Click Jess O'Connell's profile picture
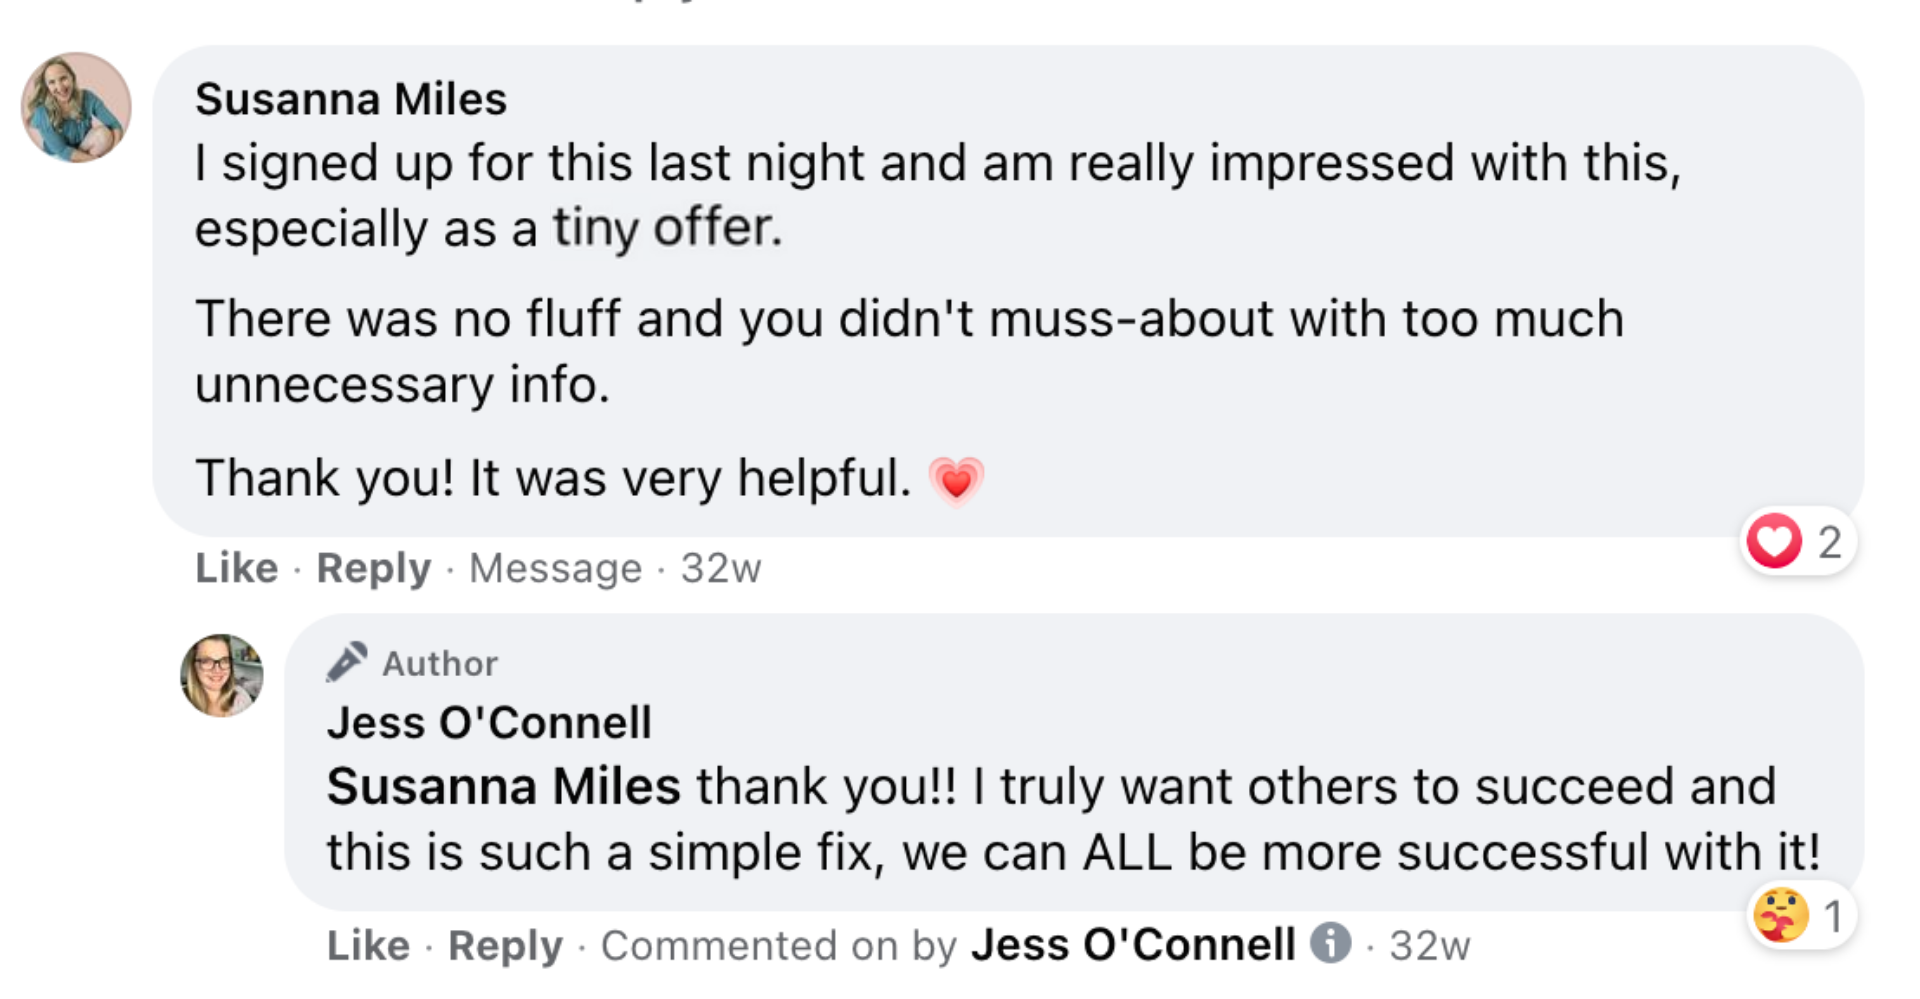1920x999 pixels. click(221, 675)
